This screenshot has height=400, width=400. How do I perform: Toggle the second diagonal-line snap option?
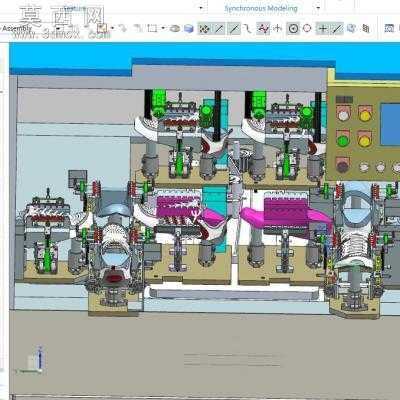pyautogui.click(x=235, y=29)
